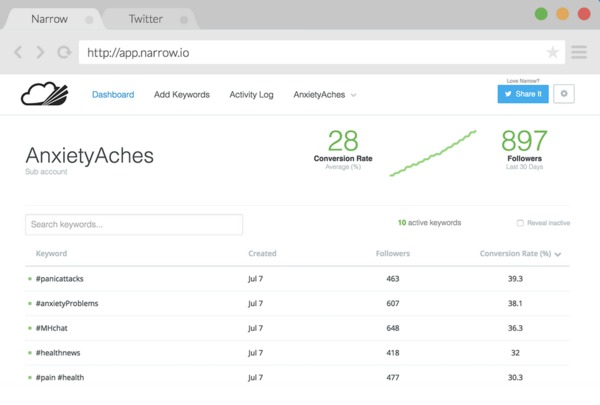
Task: Select the #panicattacks keyword row
Action: pos(297,279)
